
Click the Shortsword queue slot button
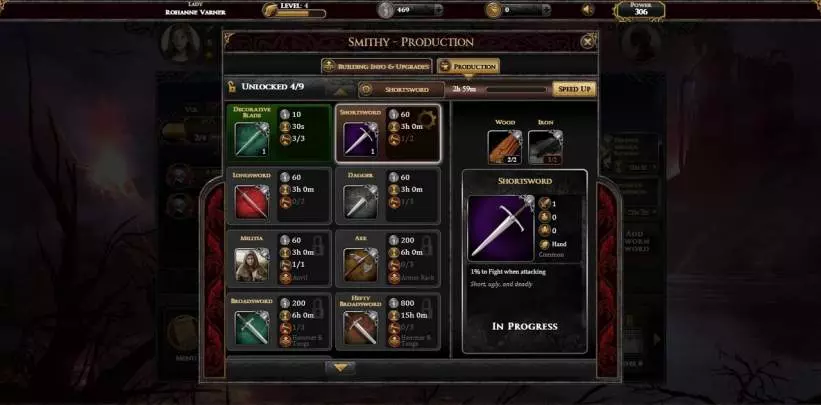coord(402,90)
